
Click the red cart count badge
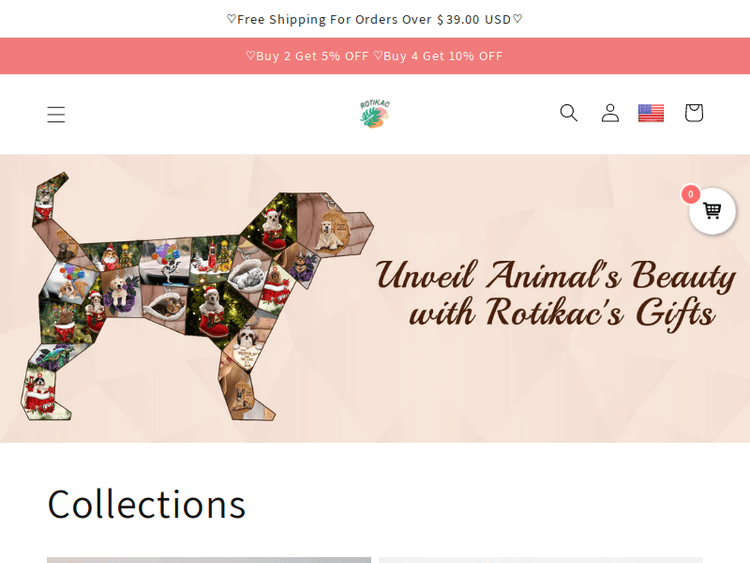click(x=690, y=194)
